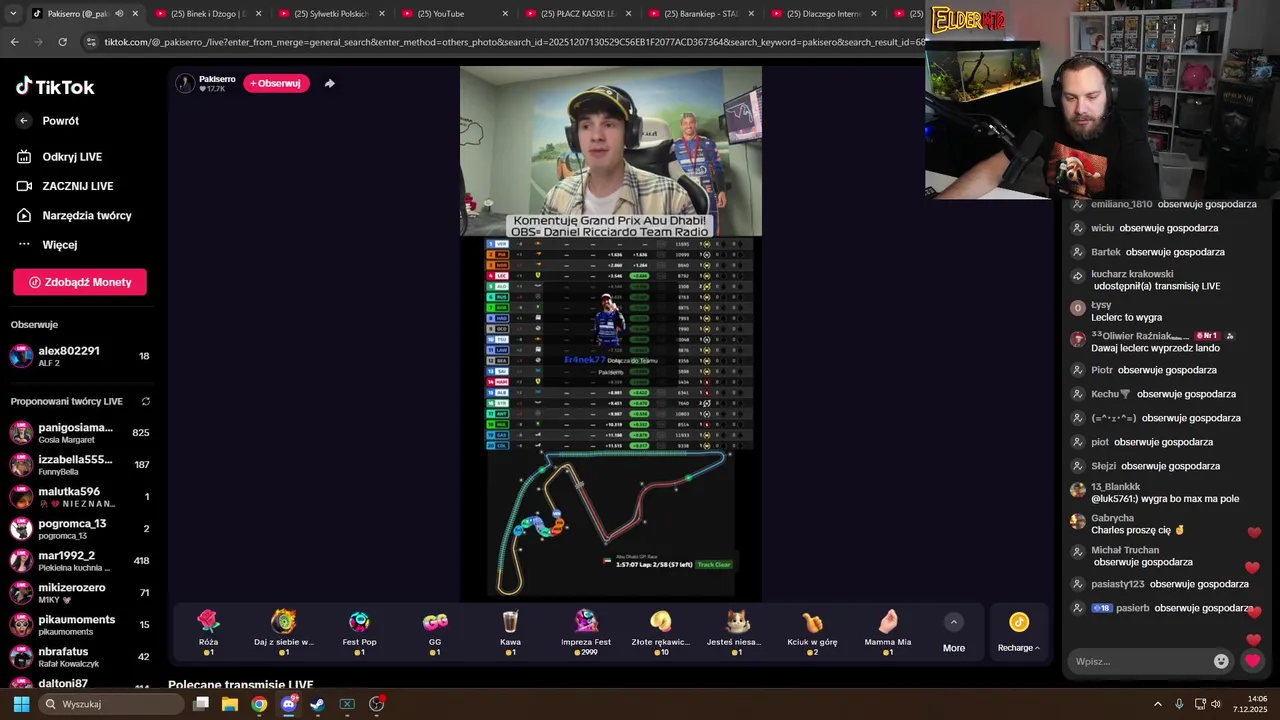Send the Daj z siebie w... gift
Viewport: 1280px width, 720px height.
284,632
